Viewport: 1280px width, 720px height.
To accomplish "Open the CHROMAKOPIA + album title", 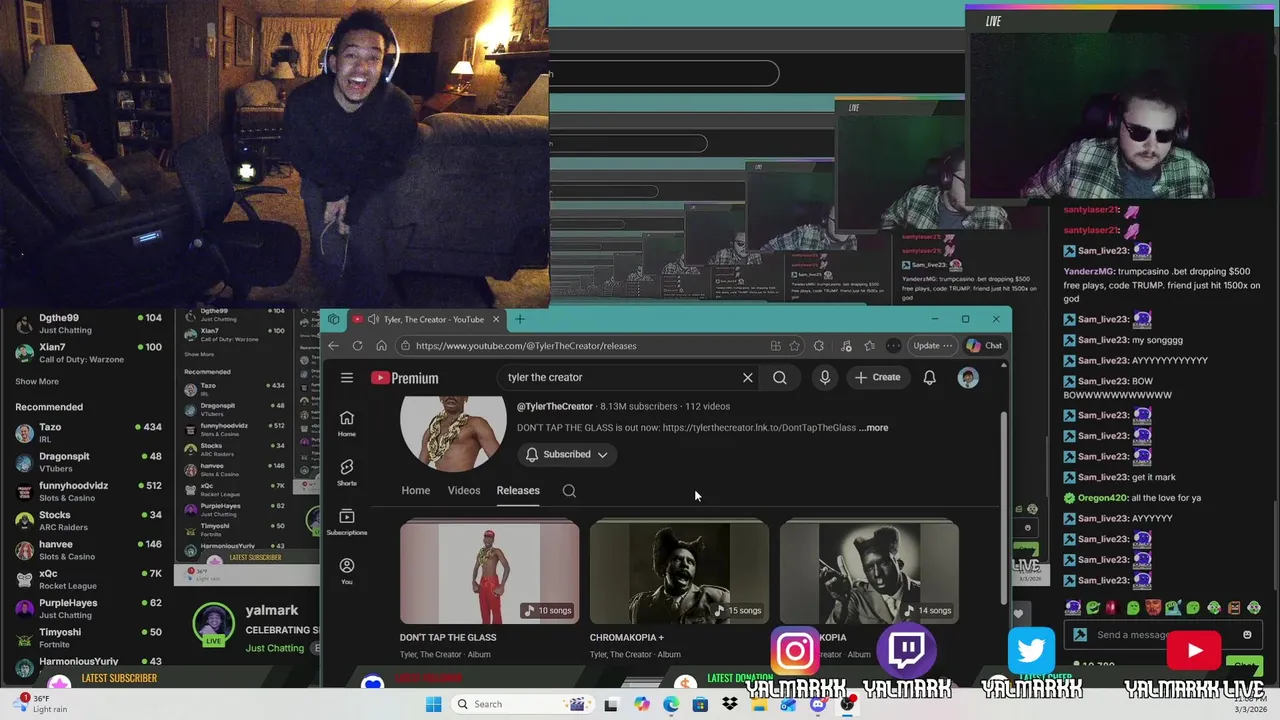I will [x=626, y=637].
